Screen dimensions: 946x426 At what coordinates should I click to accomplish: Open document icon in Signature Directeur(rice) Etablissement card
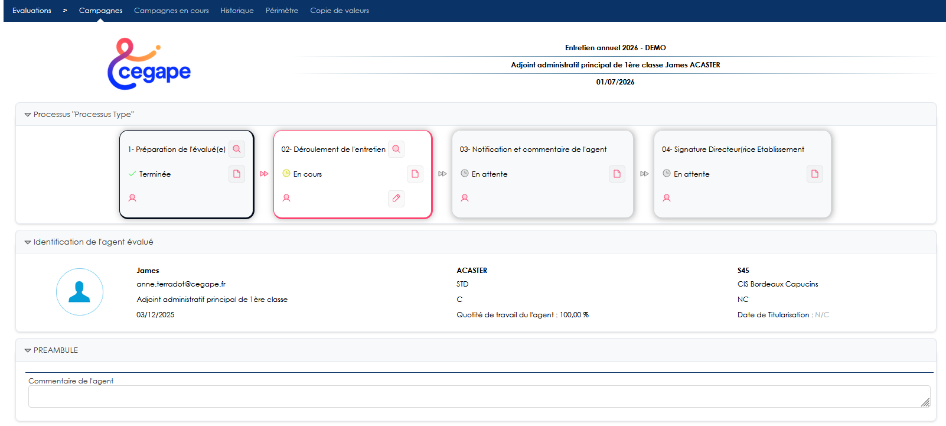814,174
